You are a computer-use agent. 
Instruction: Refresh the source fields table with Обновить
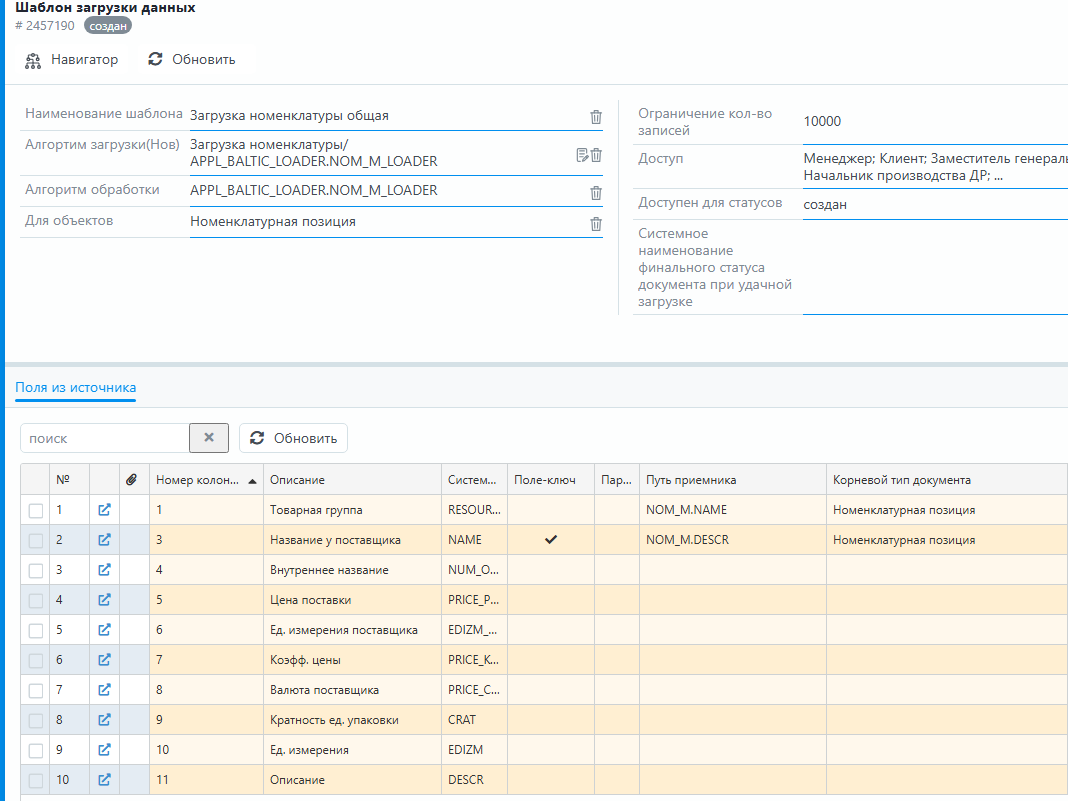pyautogui.click(x=293, y=438)
